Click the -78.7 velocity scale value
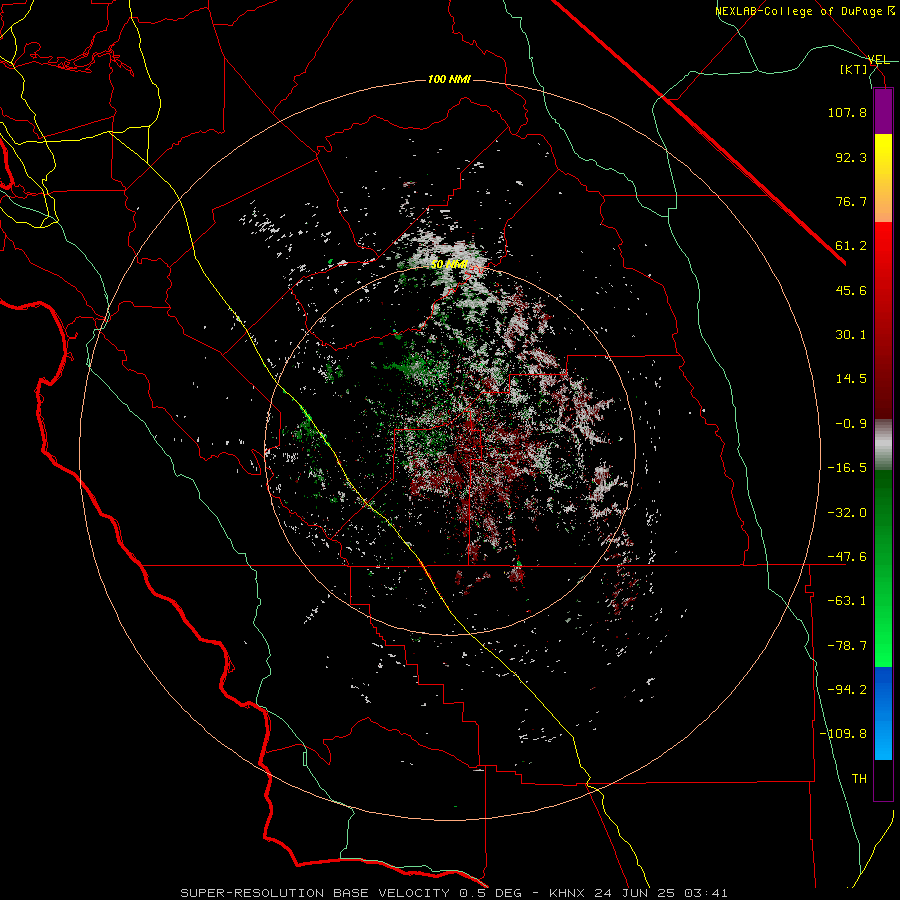Viewport: 900px width, 900px height. coord(847,646)
